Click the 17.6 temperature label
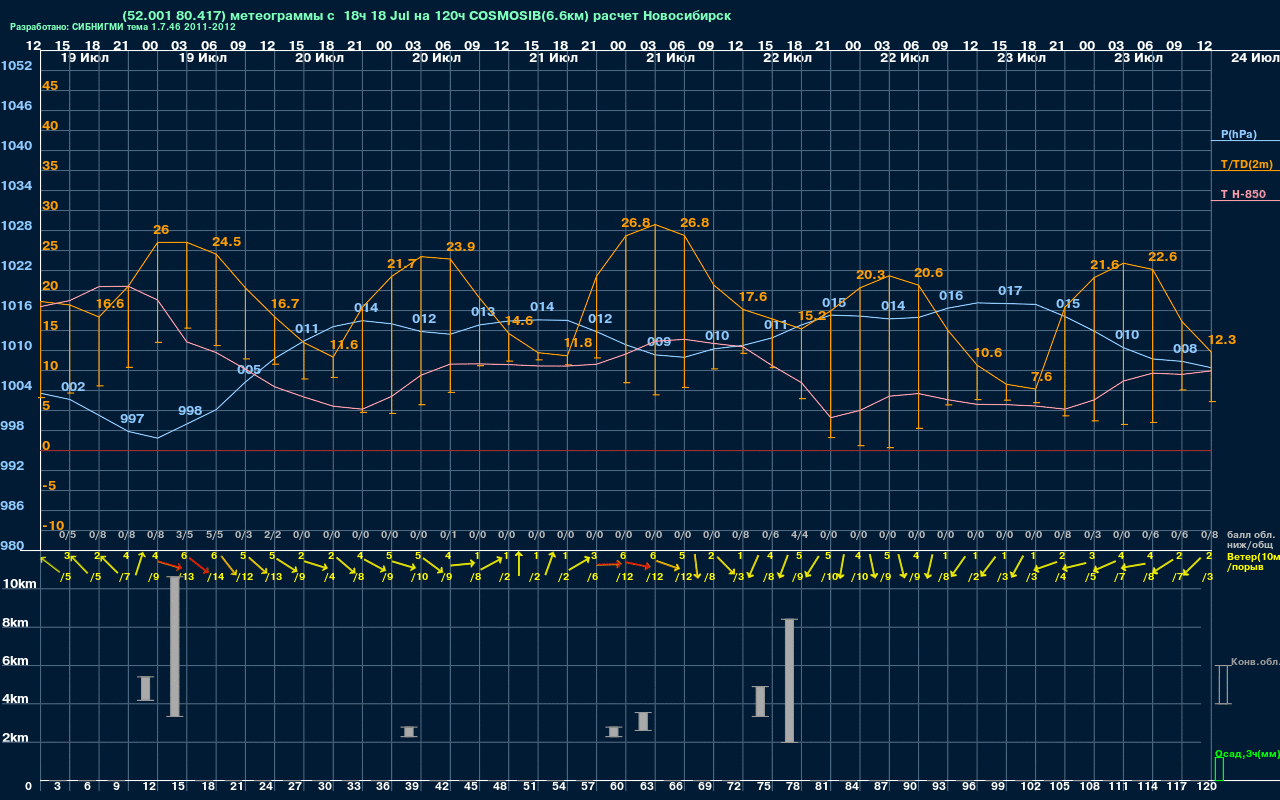Image resolution: width=1280 pixels, height=800 pixels. (752, 297)
